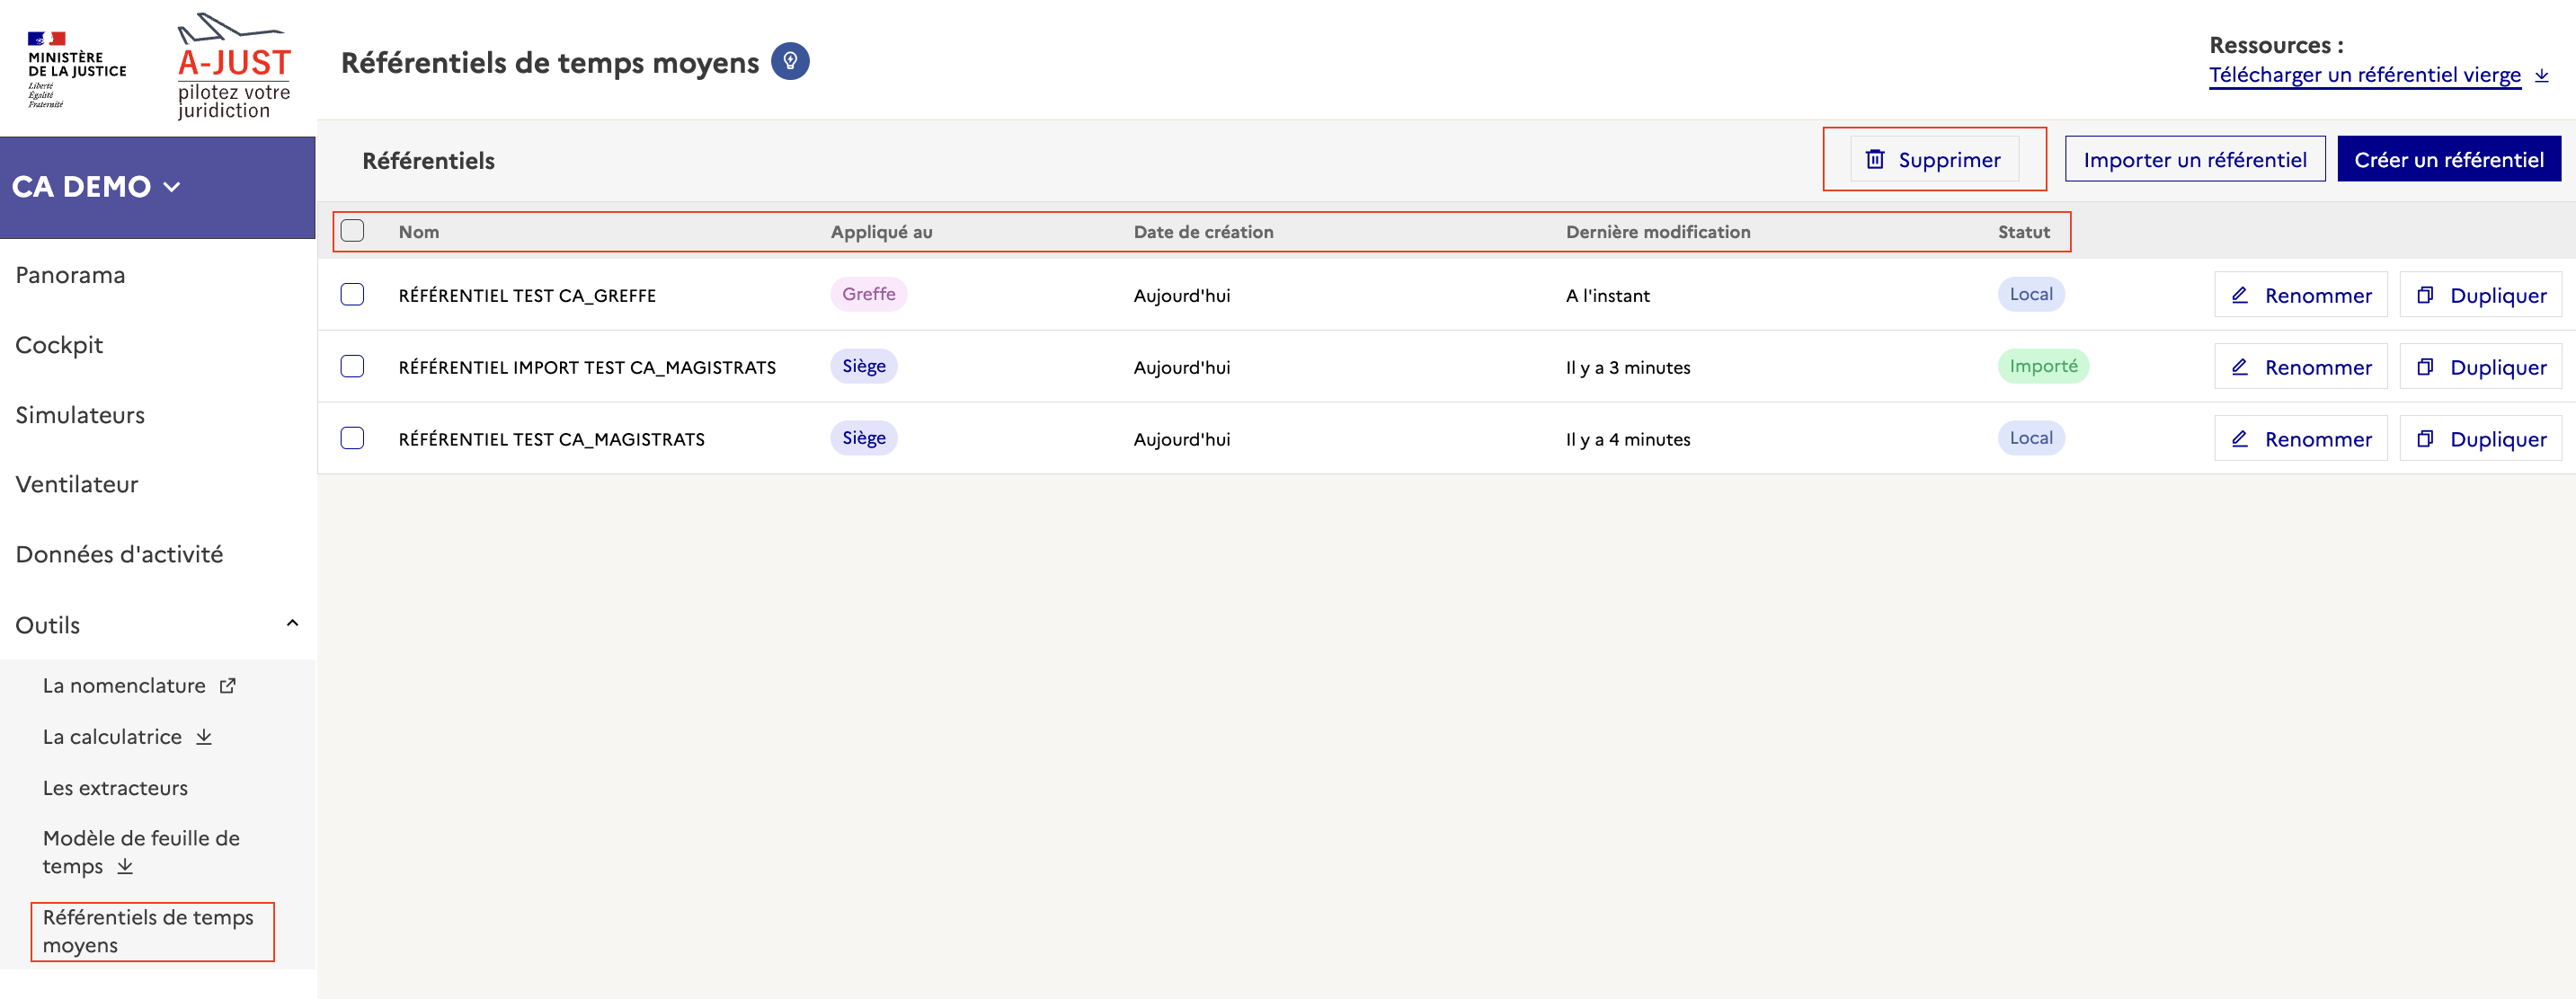Open Les extracteurs submenu item

point(115,788)
